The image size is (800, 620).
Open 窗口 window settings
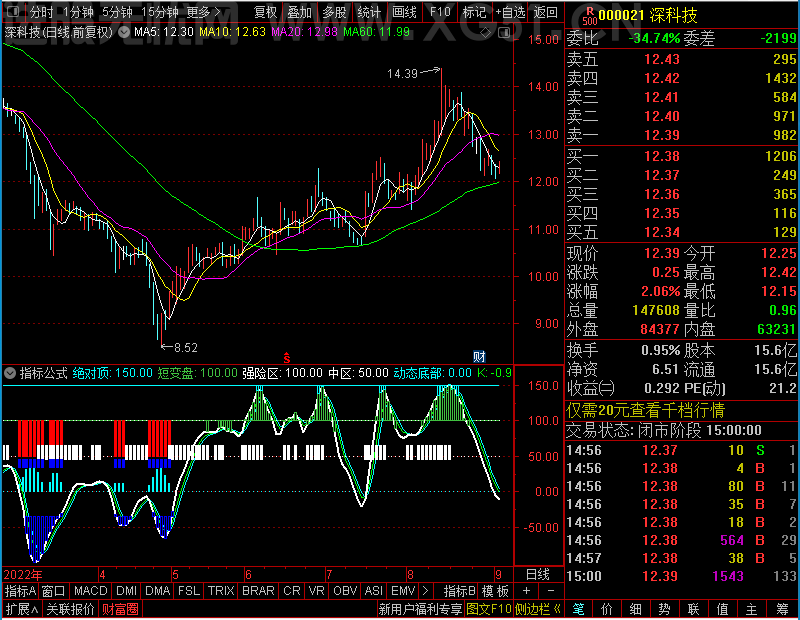click(54, 591)
